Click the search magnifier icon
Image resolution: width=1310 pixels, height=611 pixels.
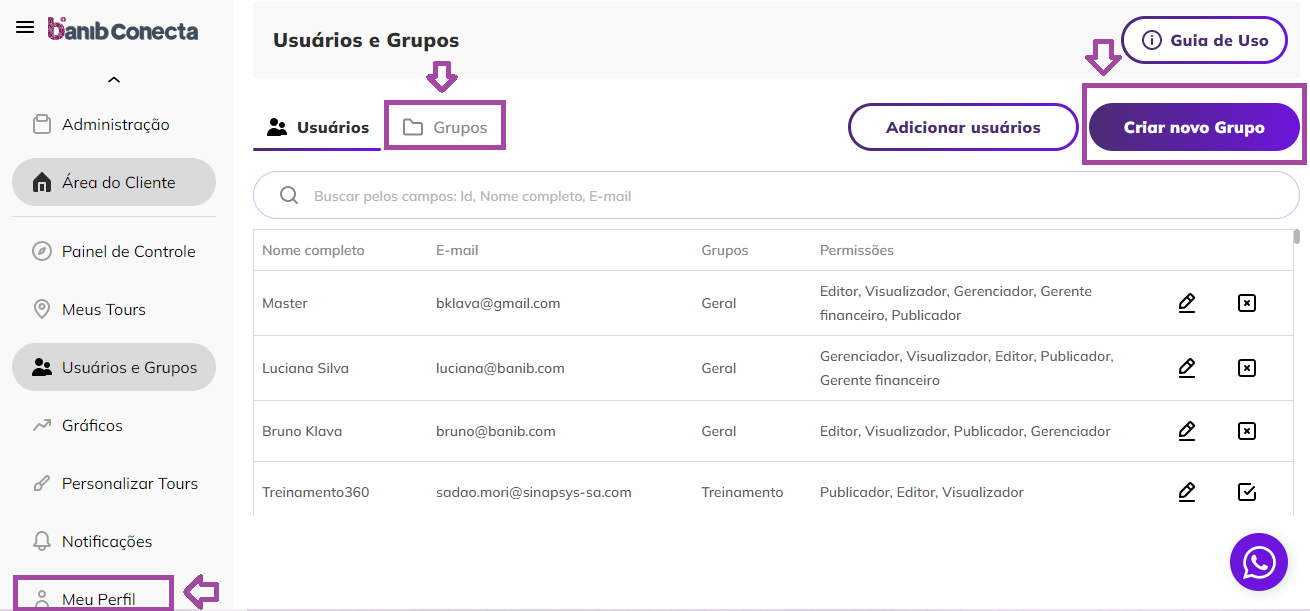[289, 196]
